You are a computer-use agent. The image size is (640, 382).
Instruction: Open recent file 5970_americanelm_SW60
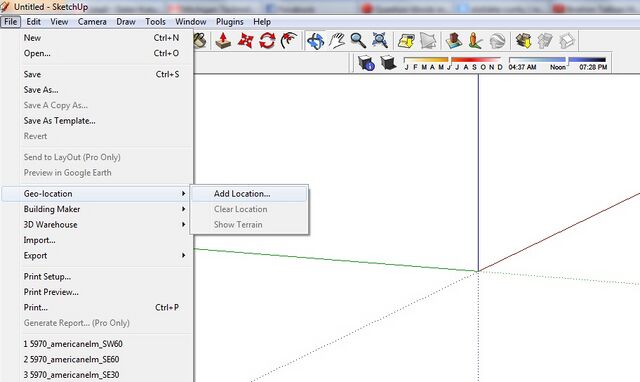[73, 344]
